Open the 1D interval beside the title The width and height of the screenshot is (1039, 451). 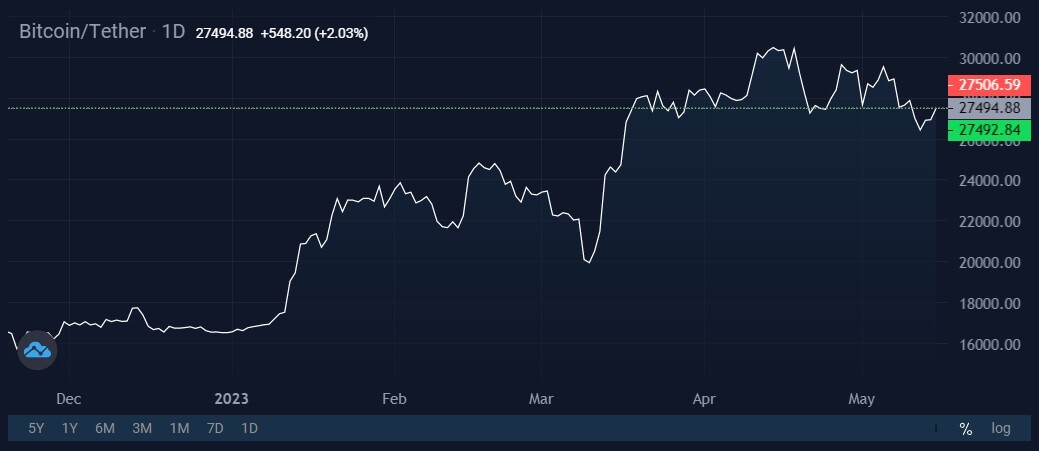coord(174,32)
